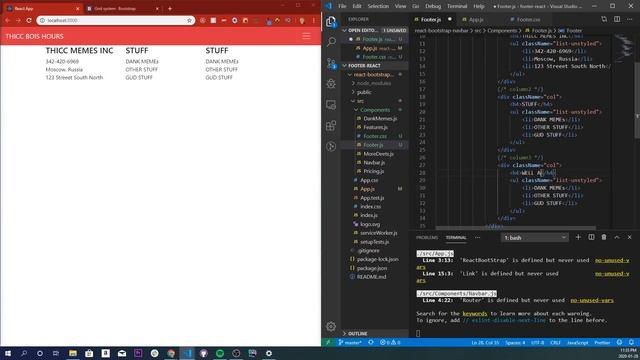640x360 pixels.
Task: Open notifications bell in status bar
Action: click(631, 342)
